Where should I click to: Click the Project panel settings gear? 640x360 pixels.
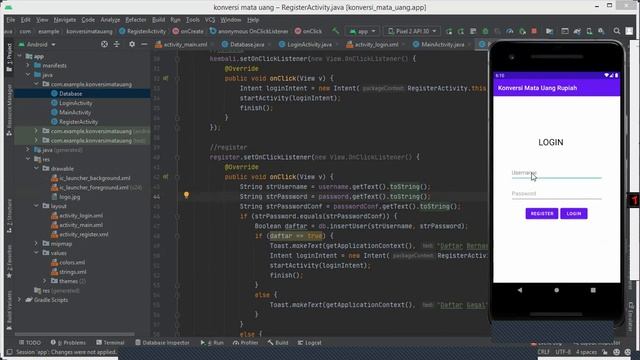[x=132, y=44]
